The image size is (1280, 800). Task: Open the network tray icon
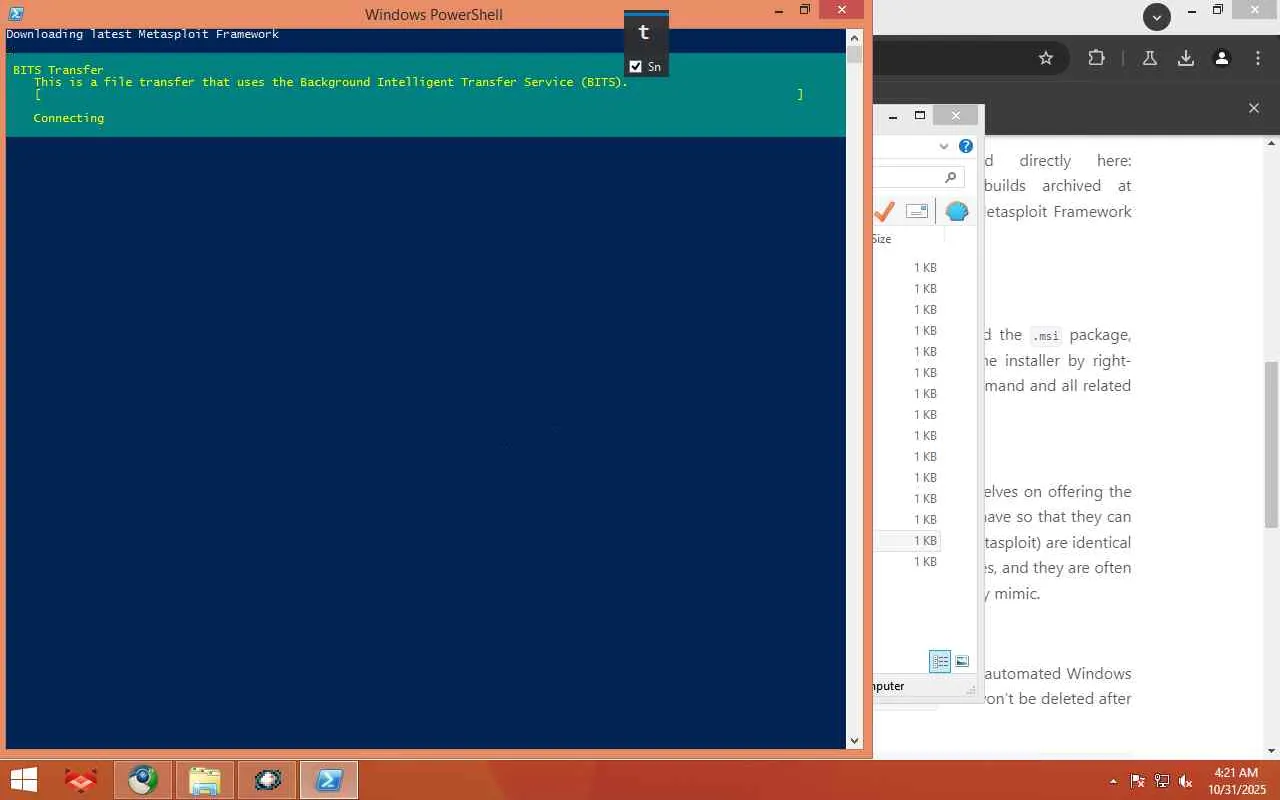(x=1162, y=781)
